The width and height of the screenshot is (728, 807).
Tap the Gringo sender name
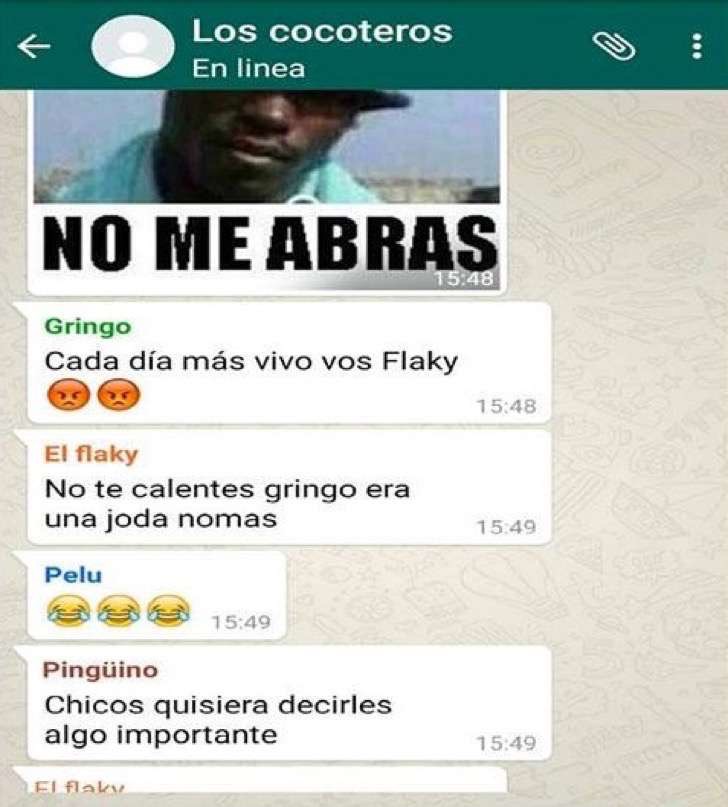(87, 326)
